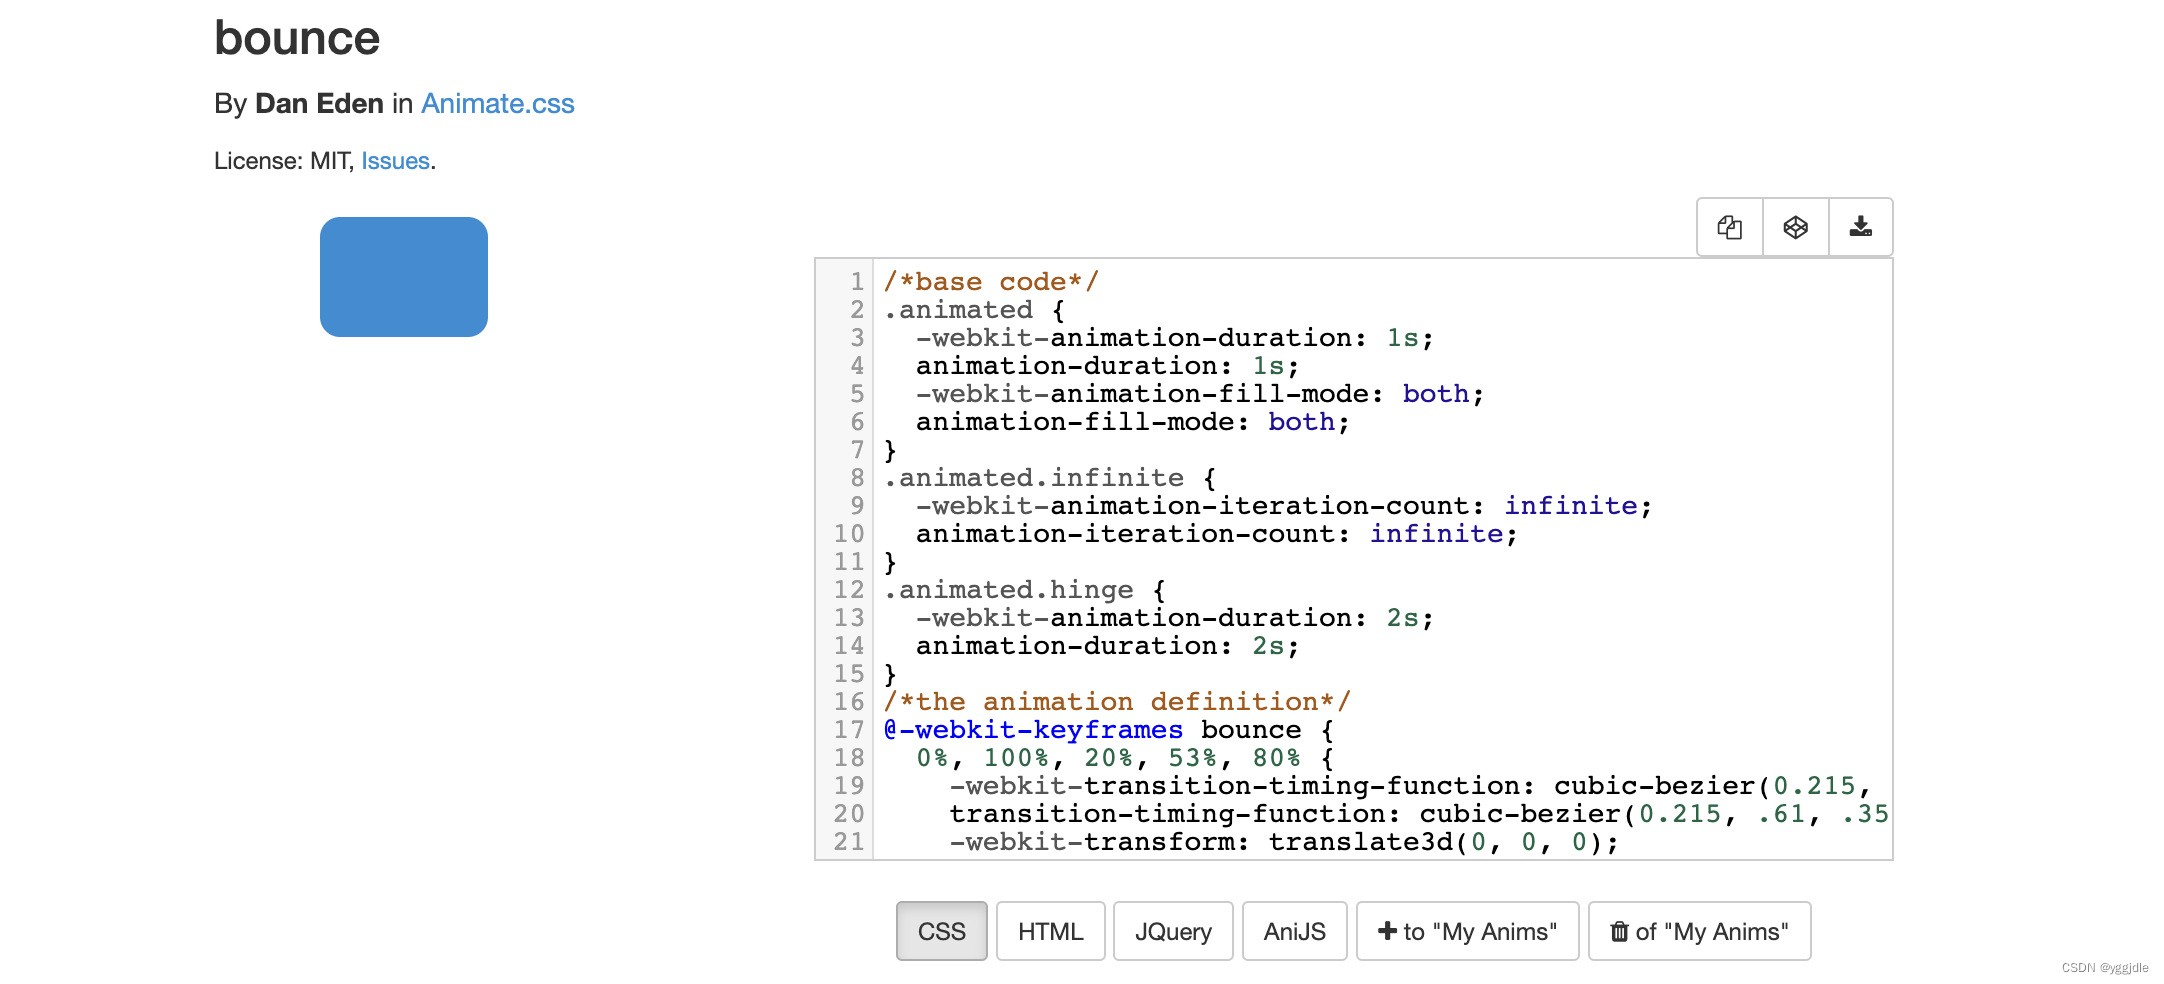Viewport: 2164px width, 984px height.
Task: Click "/*the animation definition*/" comment
Action: (1117, 702)
